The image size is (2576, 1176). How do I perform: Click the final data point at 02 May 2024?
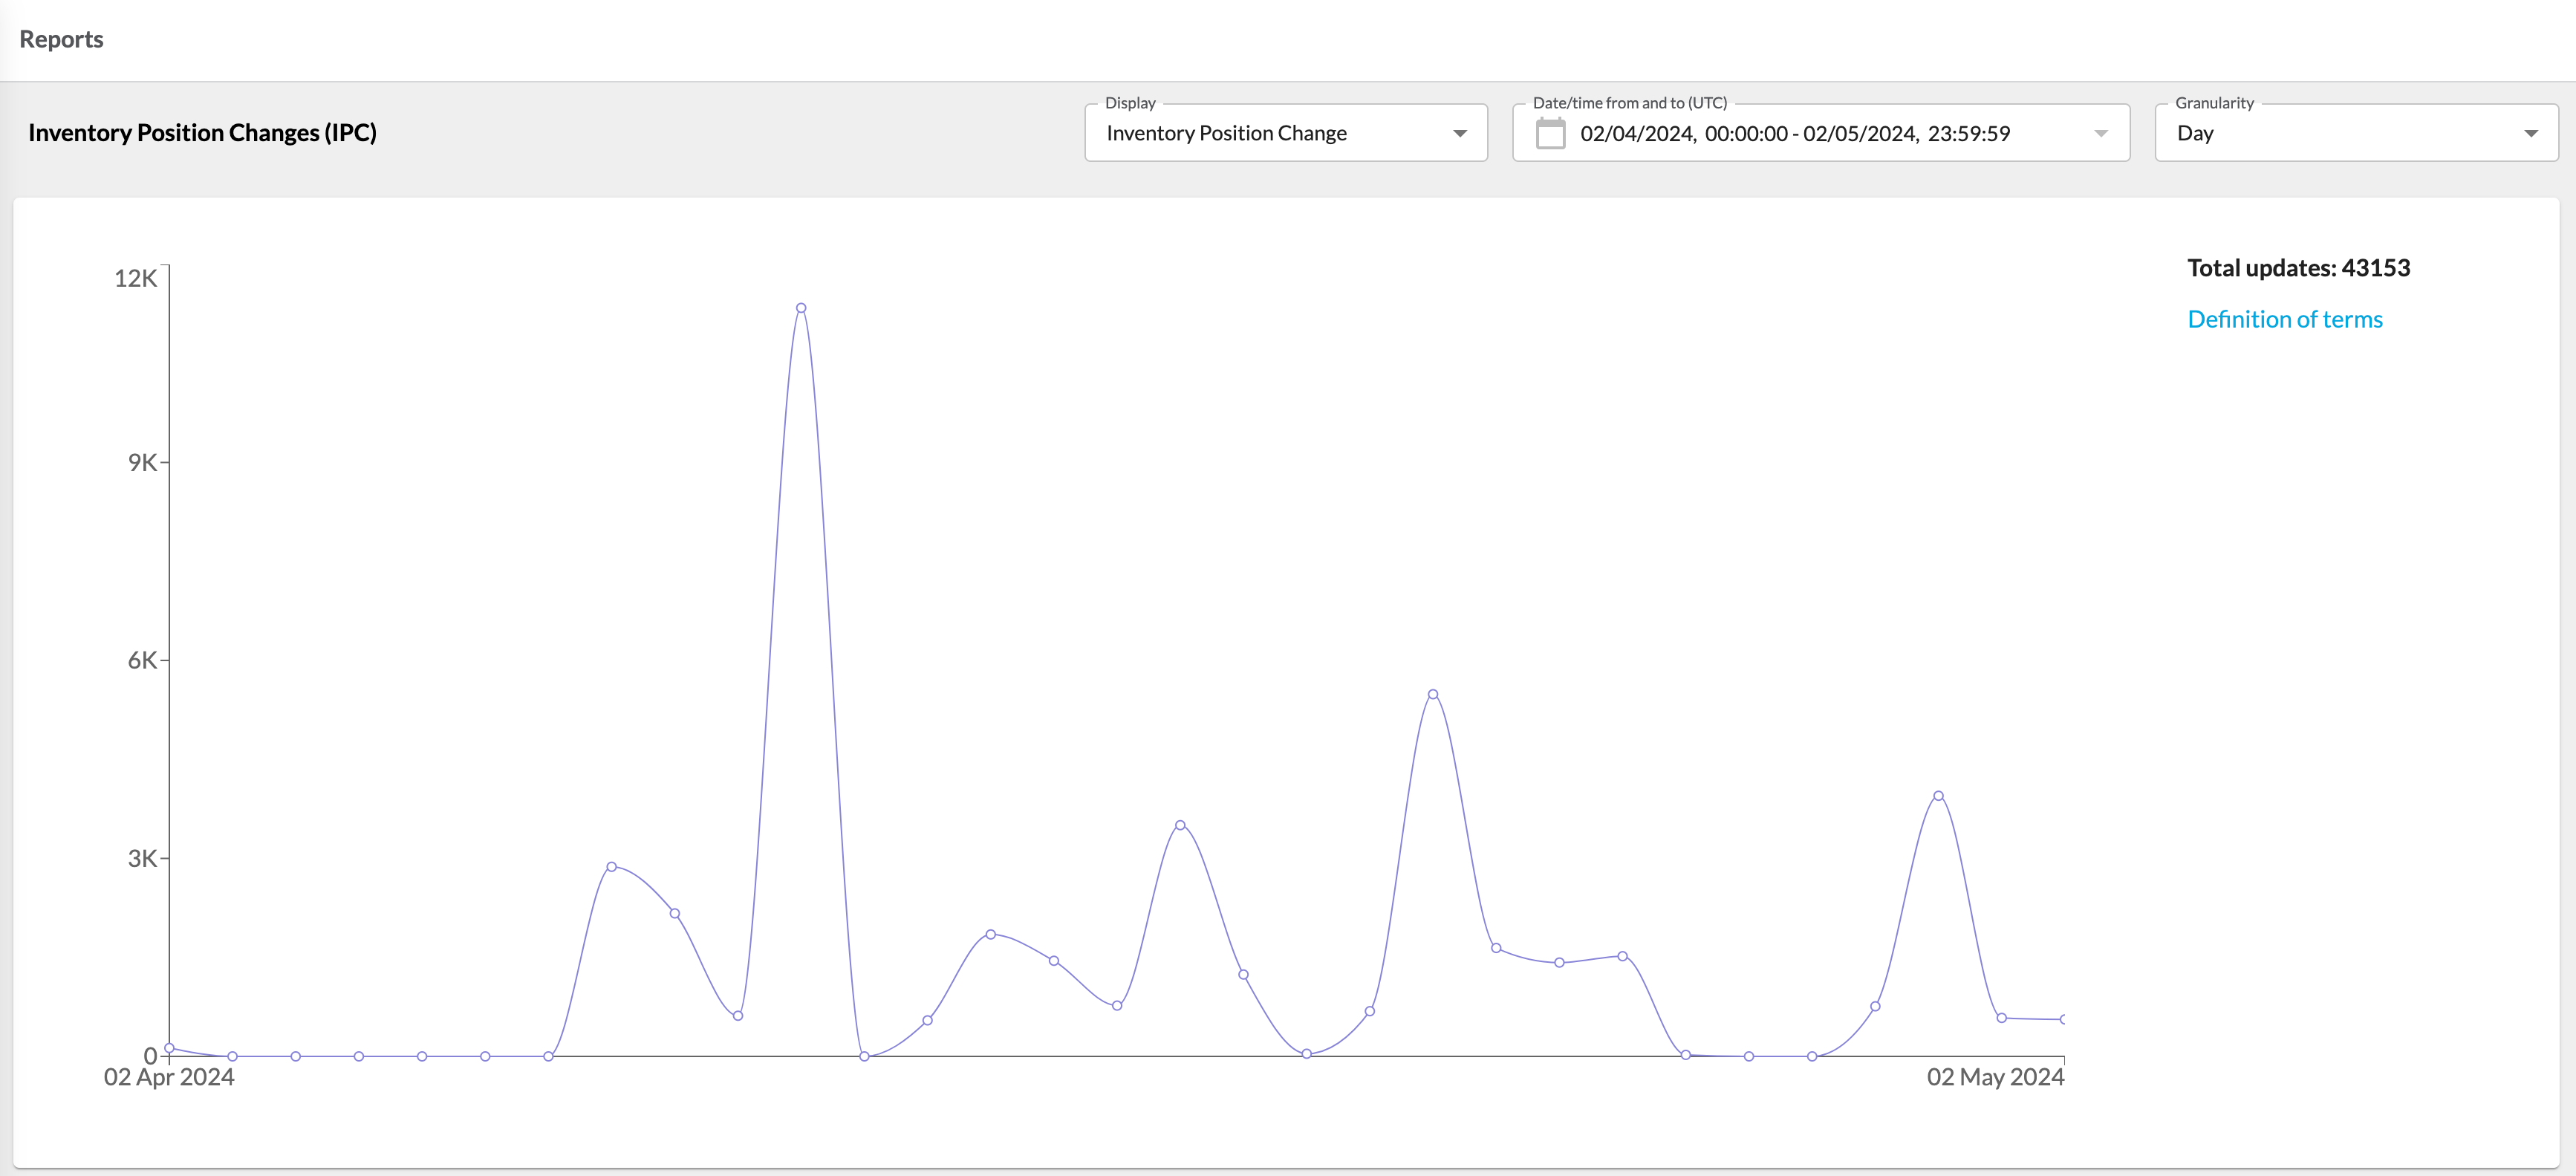(2063, 1019)
